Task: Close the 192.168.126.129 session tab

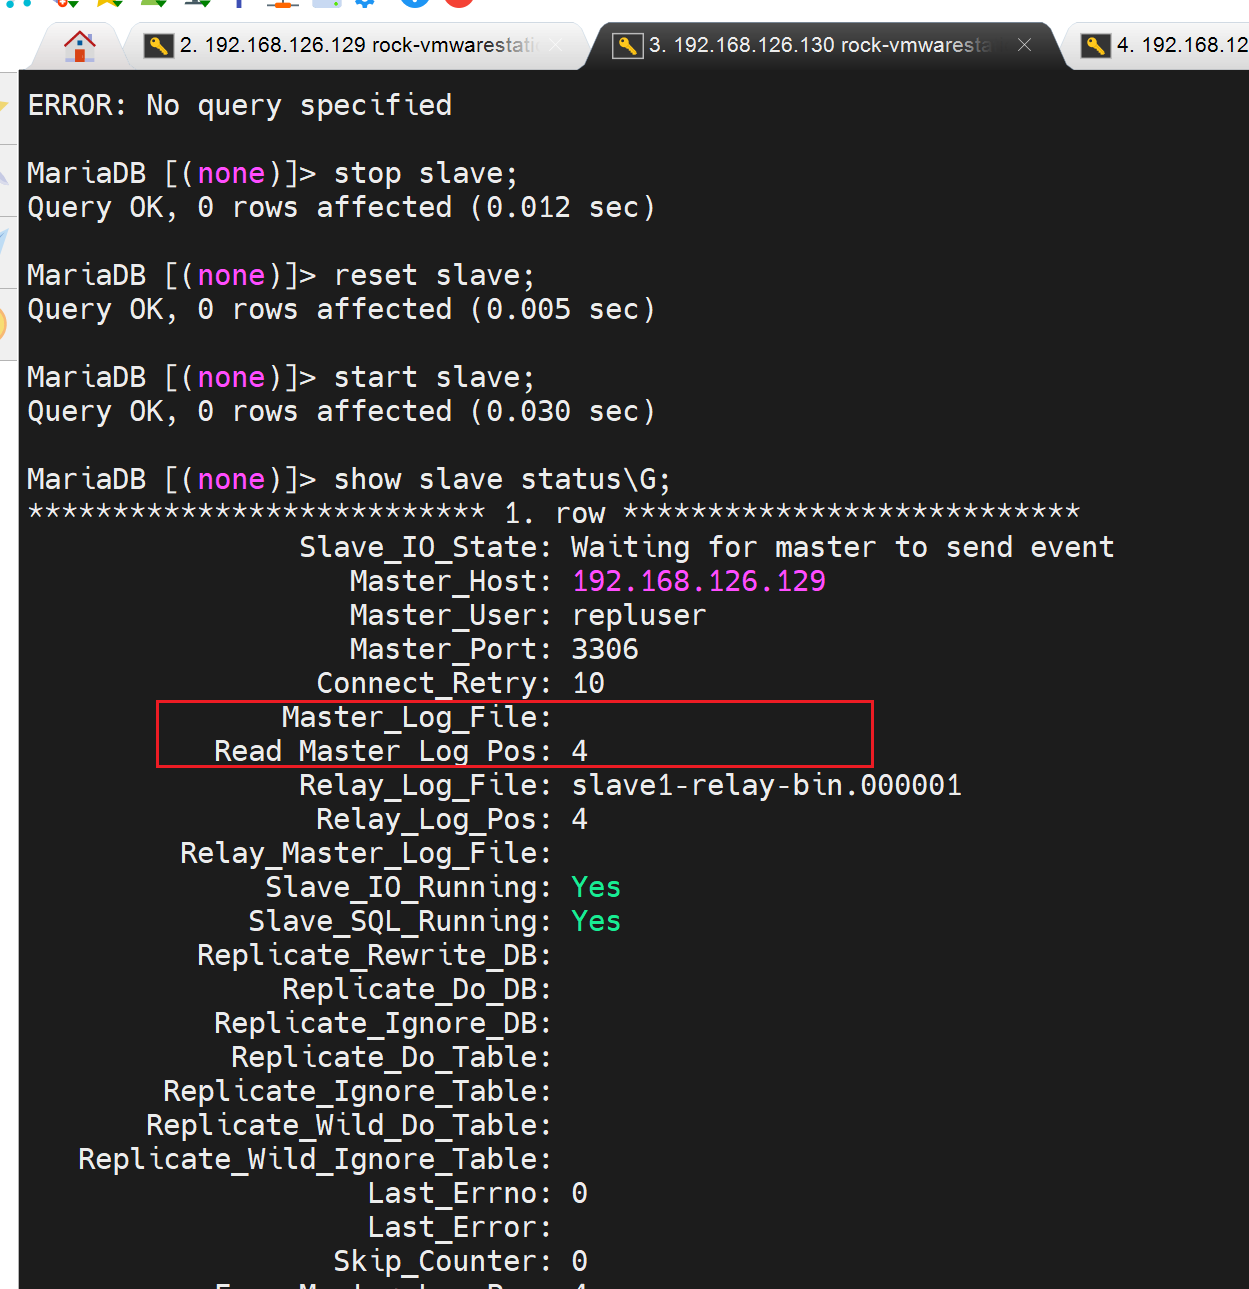Action: [556, 45]
